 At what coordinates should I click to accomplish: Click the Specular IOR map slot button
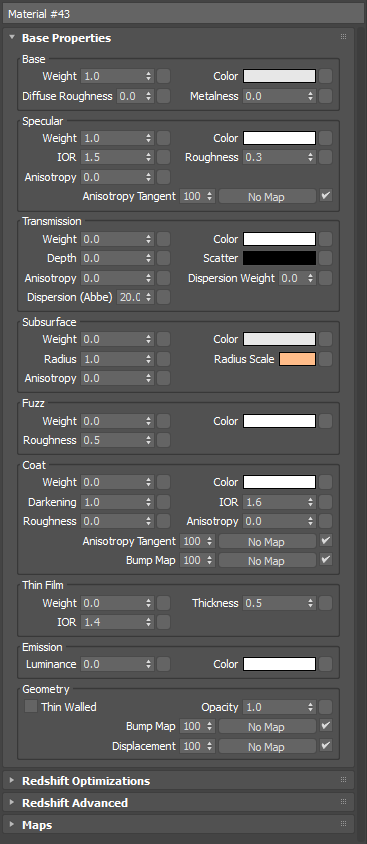click(x=164, y=157)
